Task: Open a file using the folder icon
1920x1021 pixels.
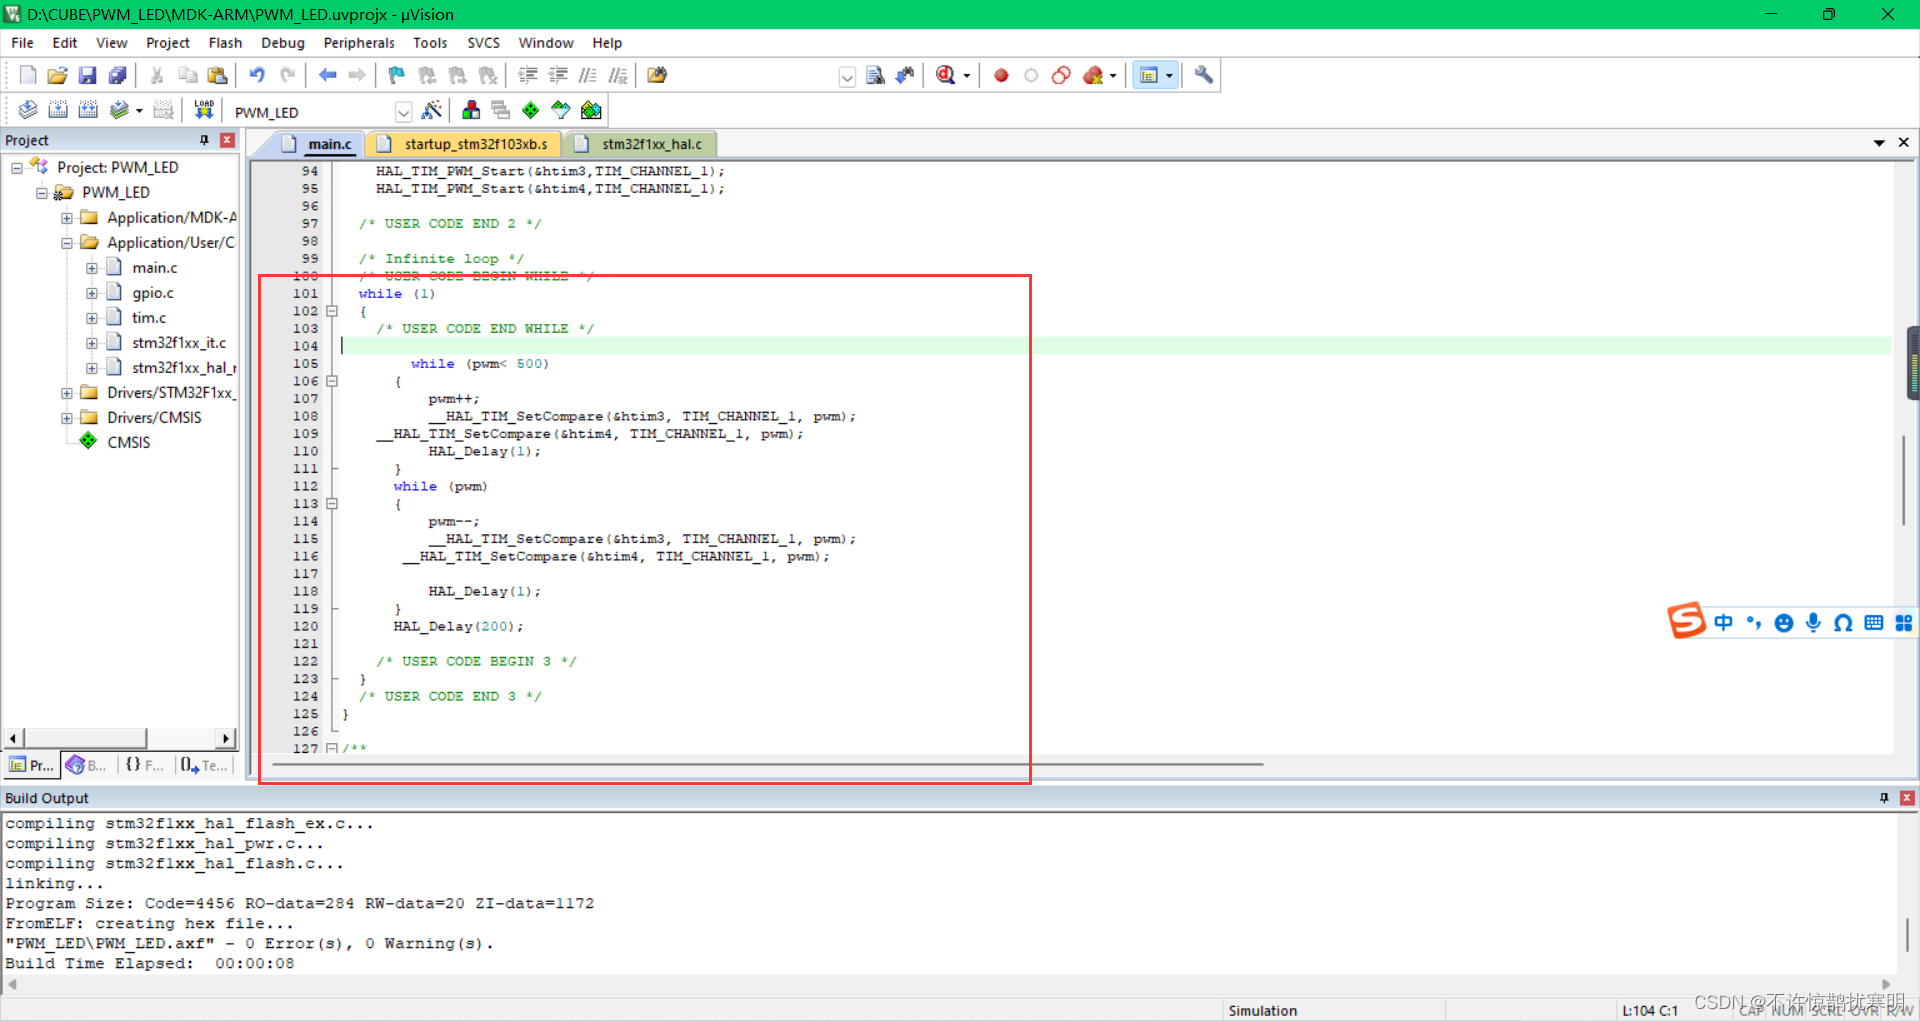Action: 58,75
